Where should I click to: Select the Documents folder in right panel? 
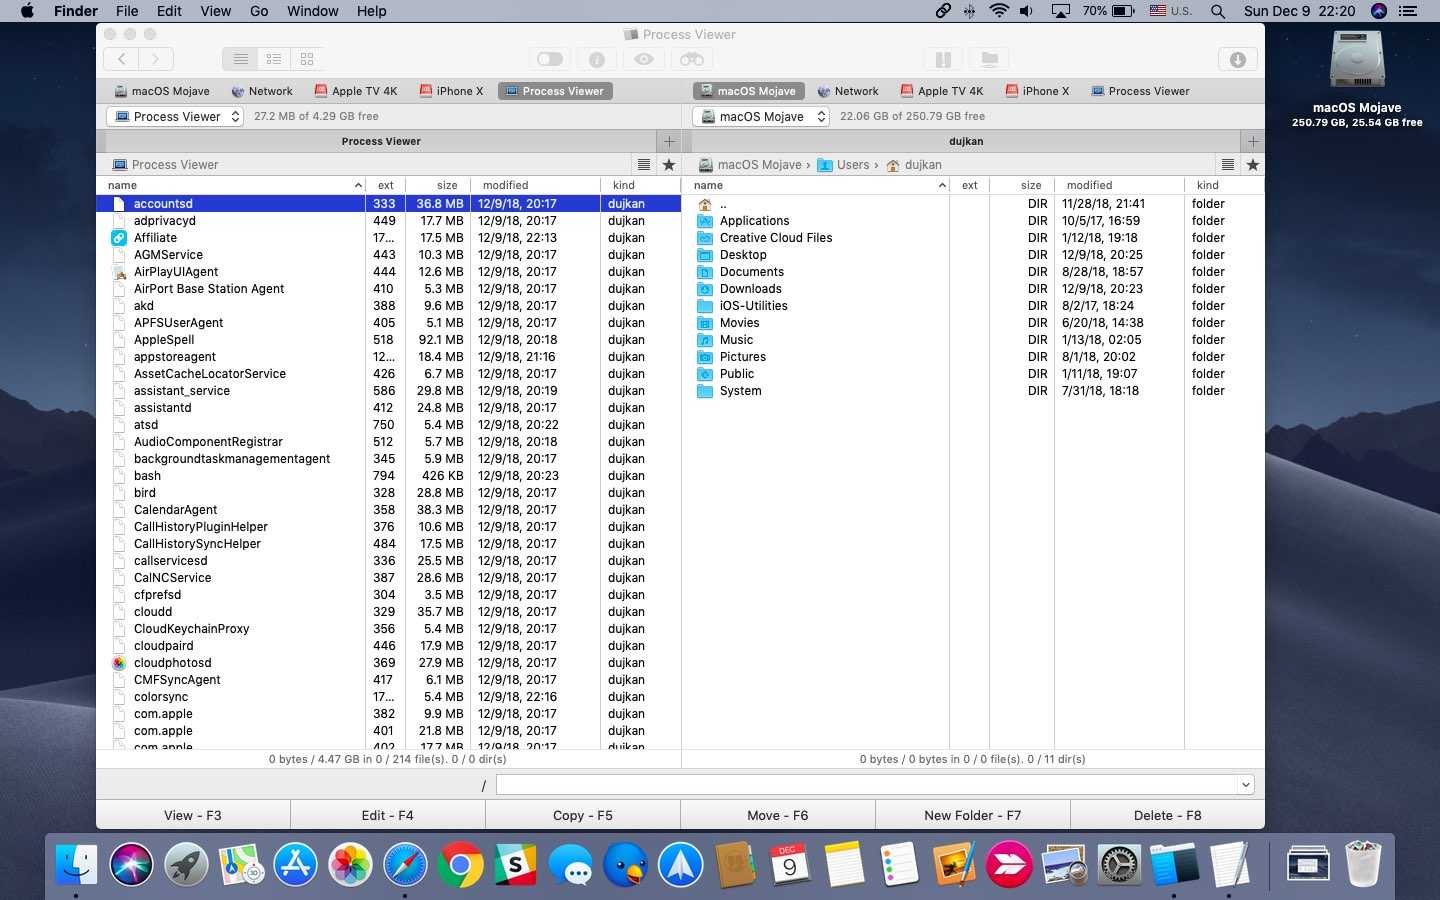751,272
